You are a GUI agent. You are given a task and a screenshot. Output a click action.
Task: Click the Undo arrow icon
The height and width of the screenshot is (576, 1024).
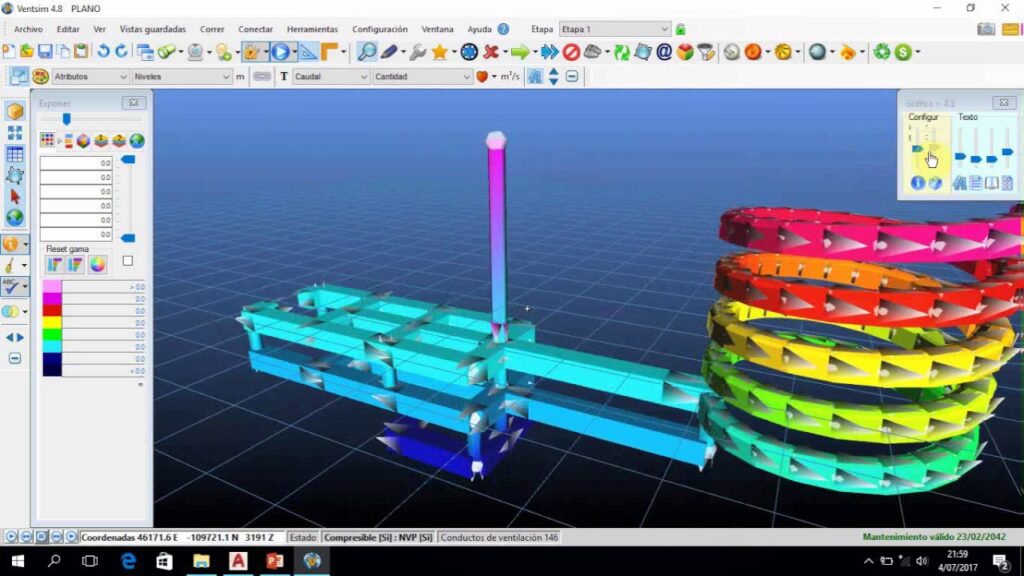pyautogui.click(x=103, y=52)
